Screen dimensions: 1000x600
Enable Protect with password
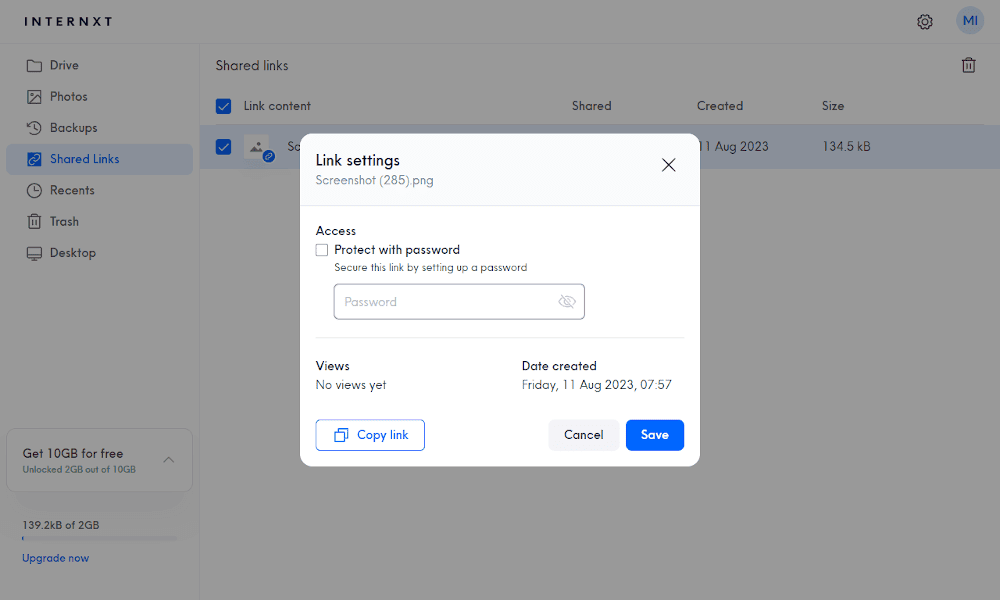pyautogui.click(x=321, y=249)
